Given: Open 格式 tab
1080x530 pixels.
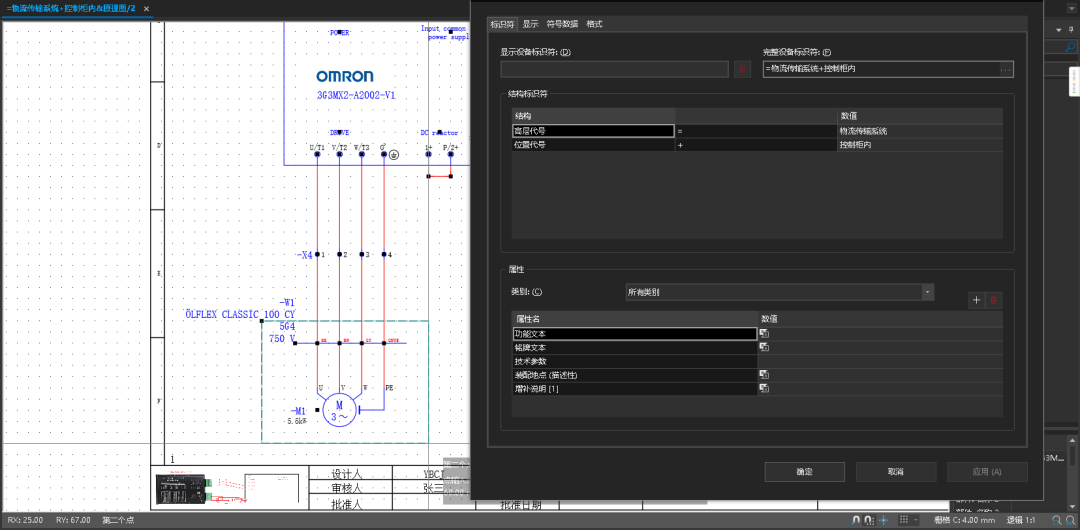Looking at the screenshot, I should point(594,24).
